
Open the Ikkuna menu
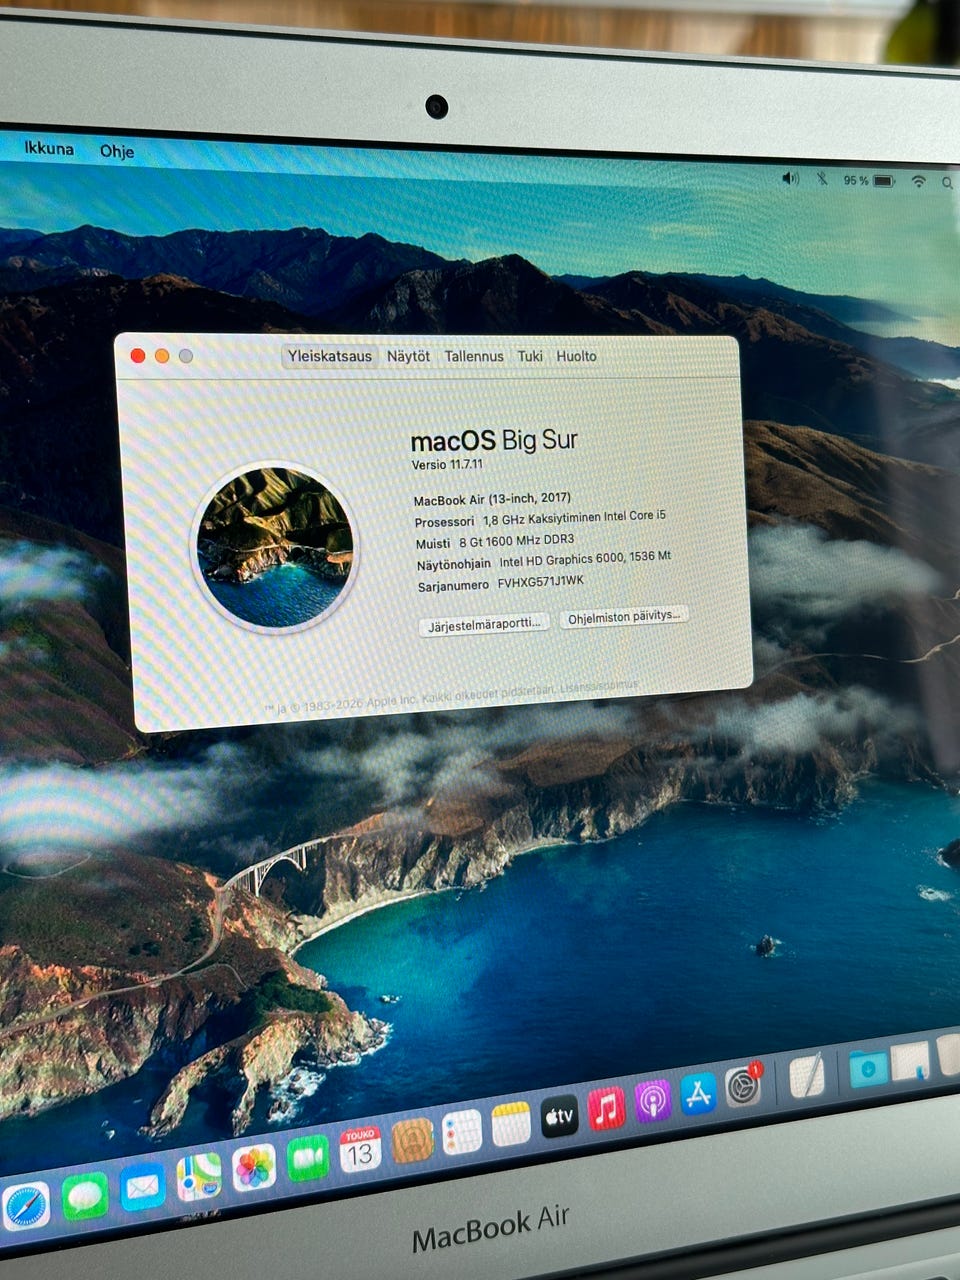click(49, 149)
